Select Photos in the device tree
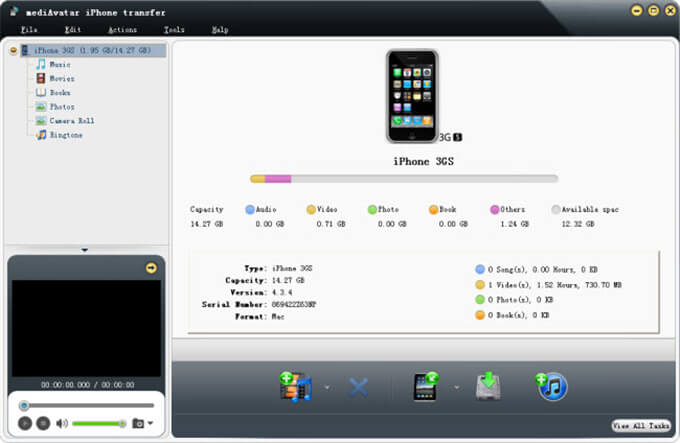This screenshot has height=443, width=680. 62,107
